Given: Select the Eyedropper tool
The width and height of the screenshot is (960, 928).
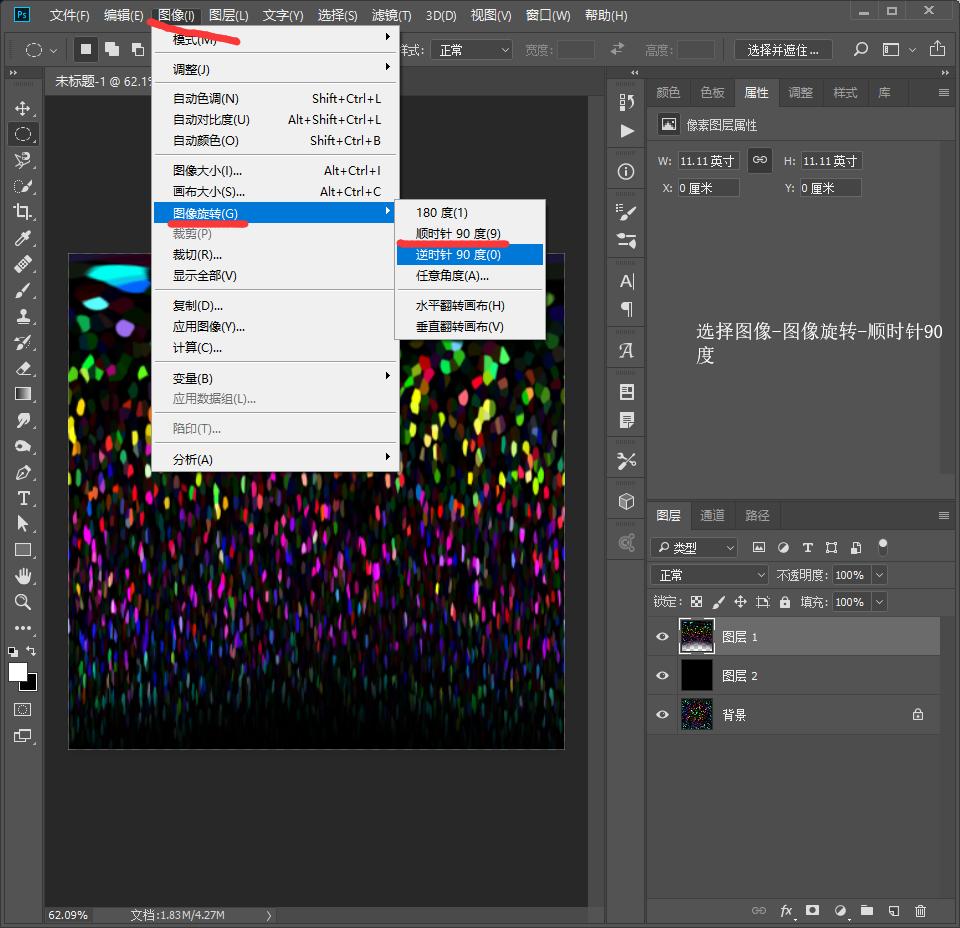Looking at the screenshot, I should tap(22, 238).
